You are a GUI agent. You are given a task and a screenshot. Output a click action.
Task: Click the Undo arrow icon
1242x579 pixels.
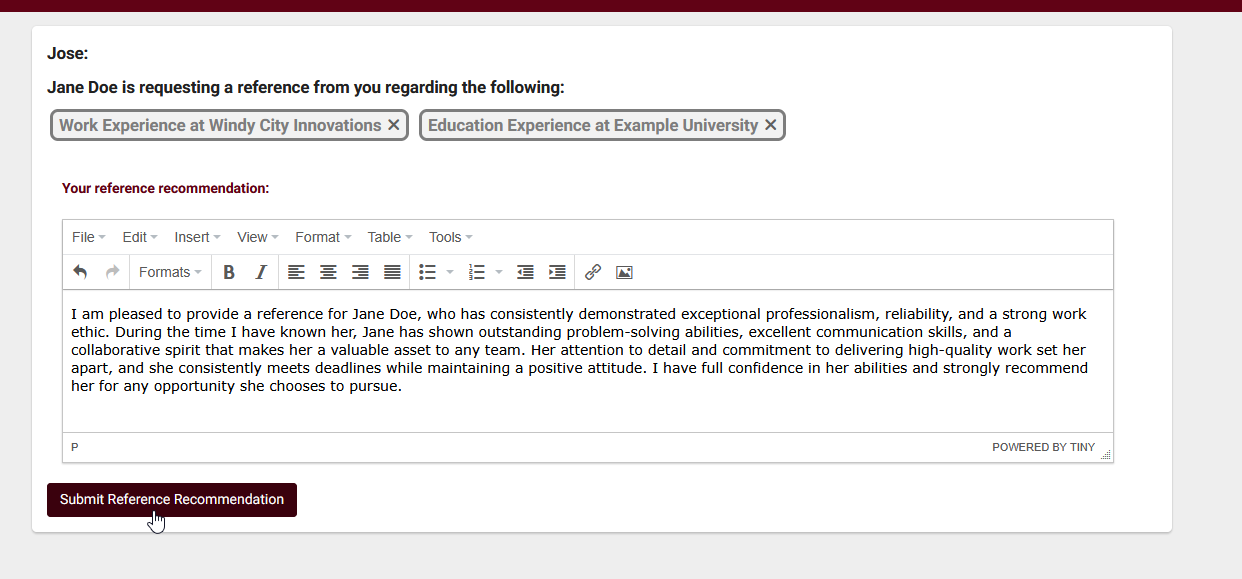point(81,272)
